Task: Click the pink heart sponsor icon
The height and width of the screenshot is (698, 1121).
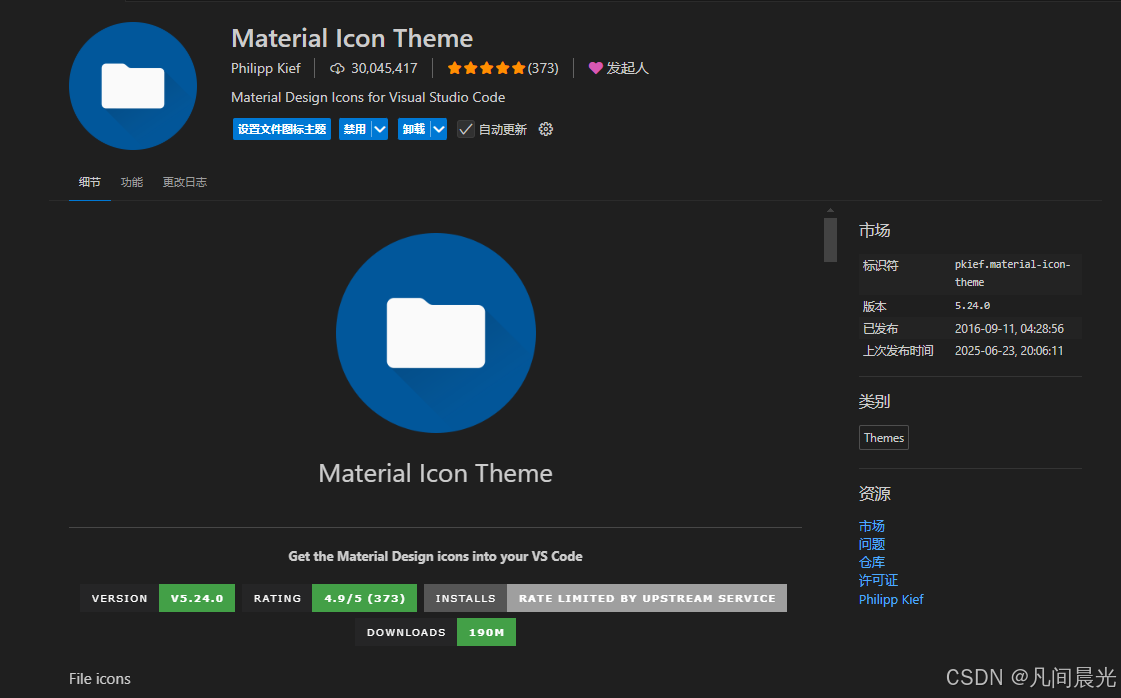Action: point(596,69)
